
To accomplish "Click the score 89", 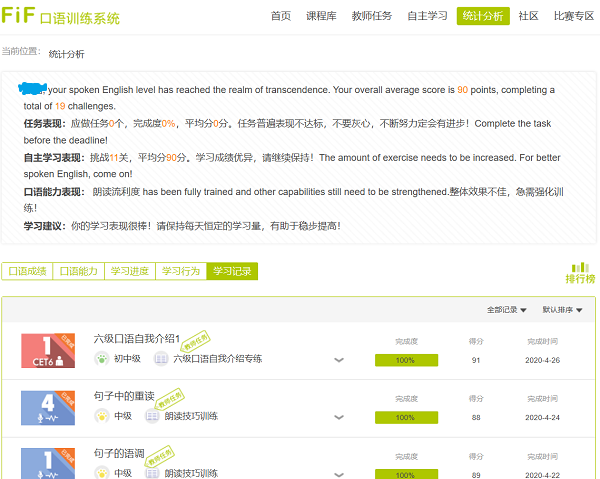I will coord(476,475).
